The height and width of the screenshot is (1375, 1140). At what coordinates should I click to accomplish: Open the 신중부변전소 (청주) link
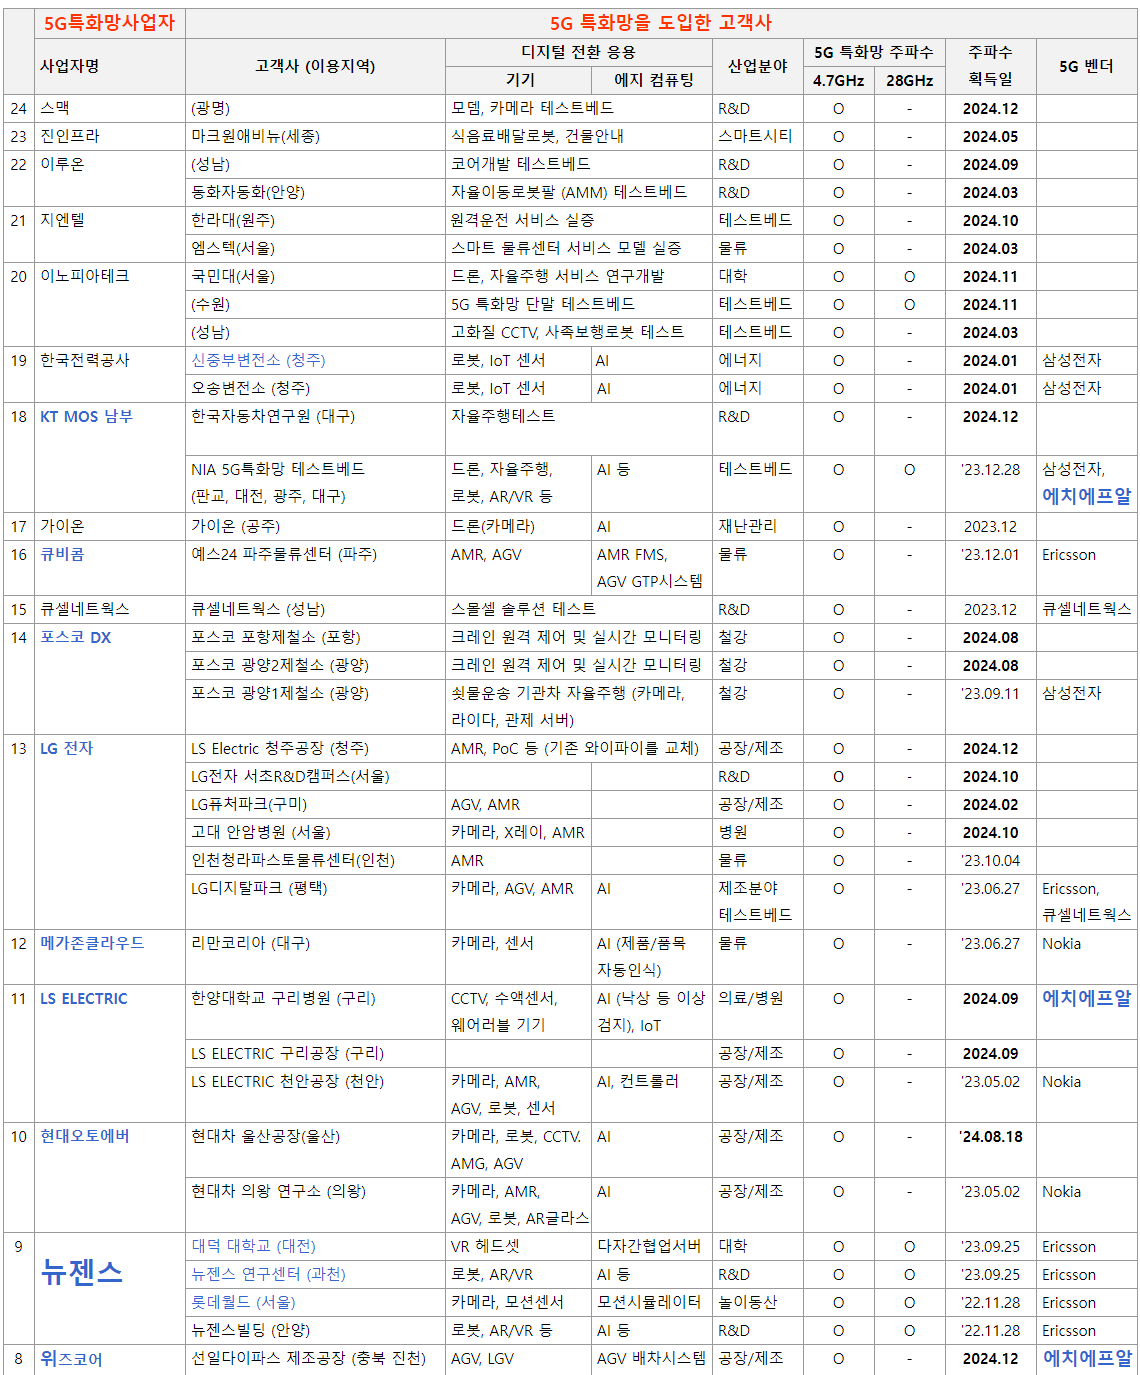(x=258, y=360)
